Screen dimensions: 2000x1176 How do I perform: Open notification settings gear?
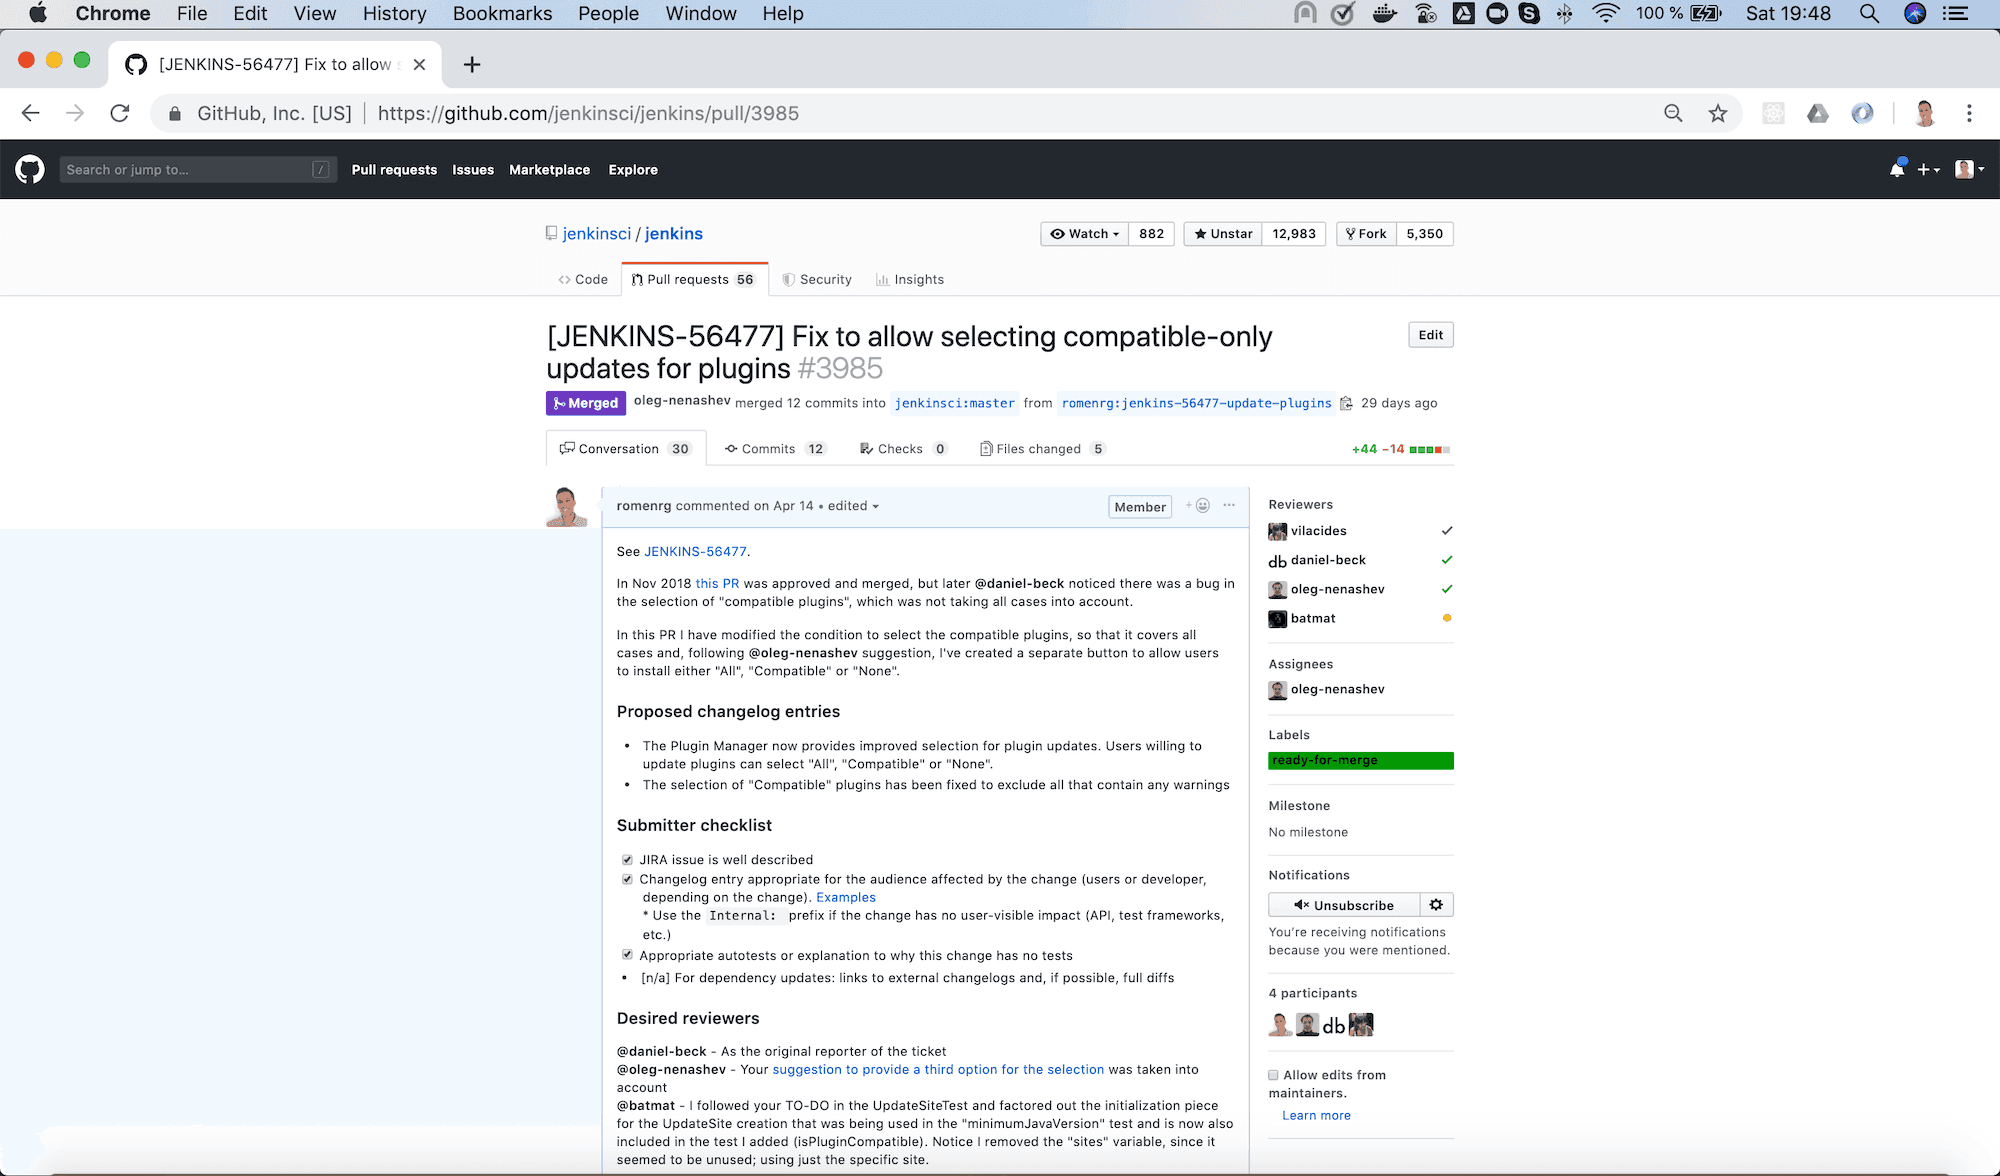pyautogui.click(x=1436, y=904)
